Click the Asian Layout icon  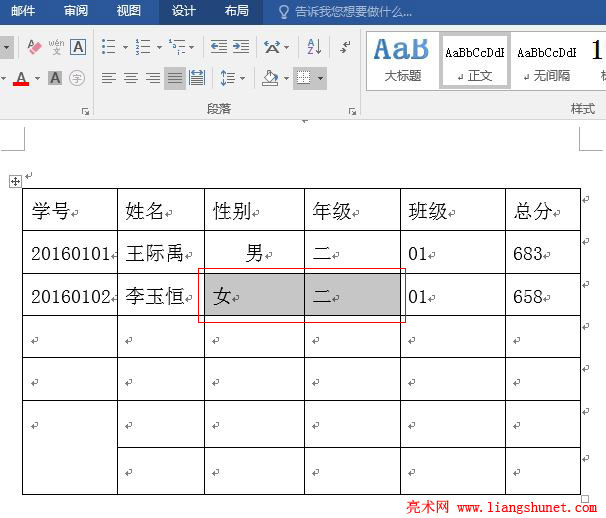[x=272, y=47]
